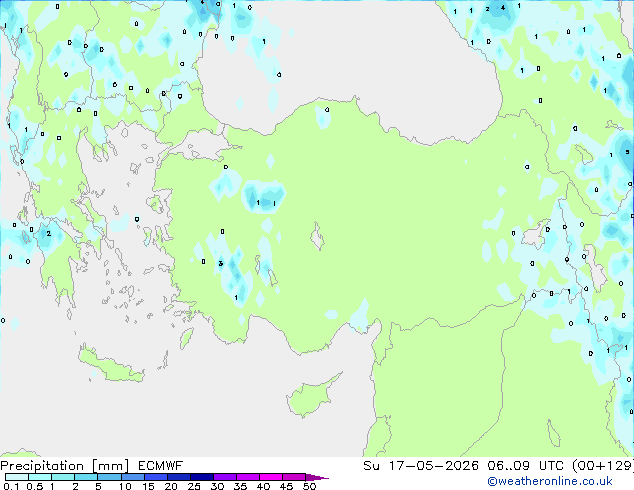Click the '25' legend scale label
Screen dimensions: 634x490
click(194, 486)
